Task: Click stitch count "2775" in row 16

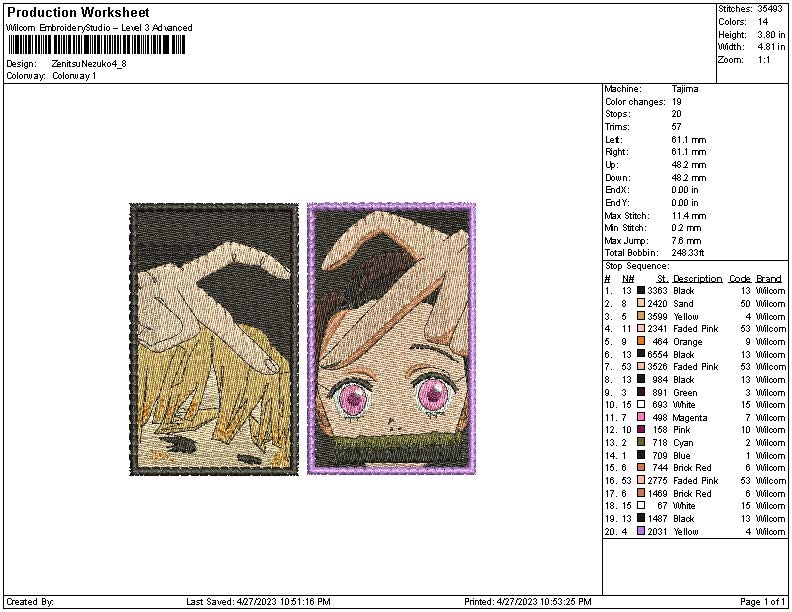Action: pos(657,481)
